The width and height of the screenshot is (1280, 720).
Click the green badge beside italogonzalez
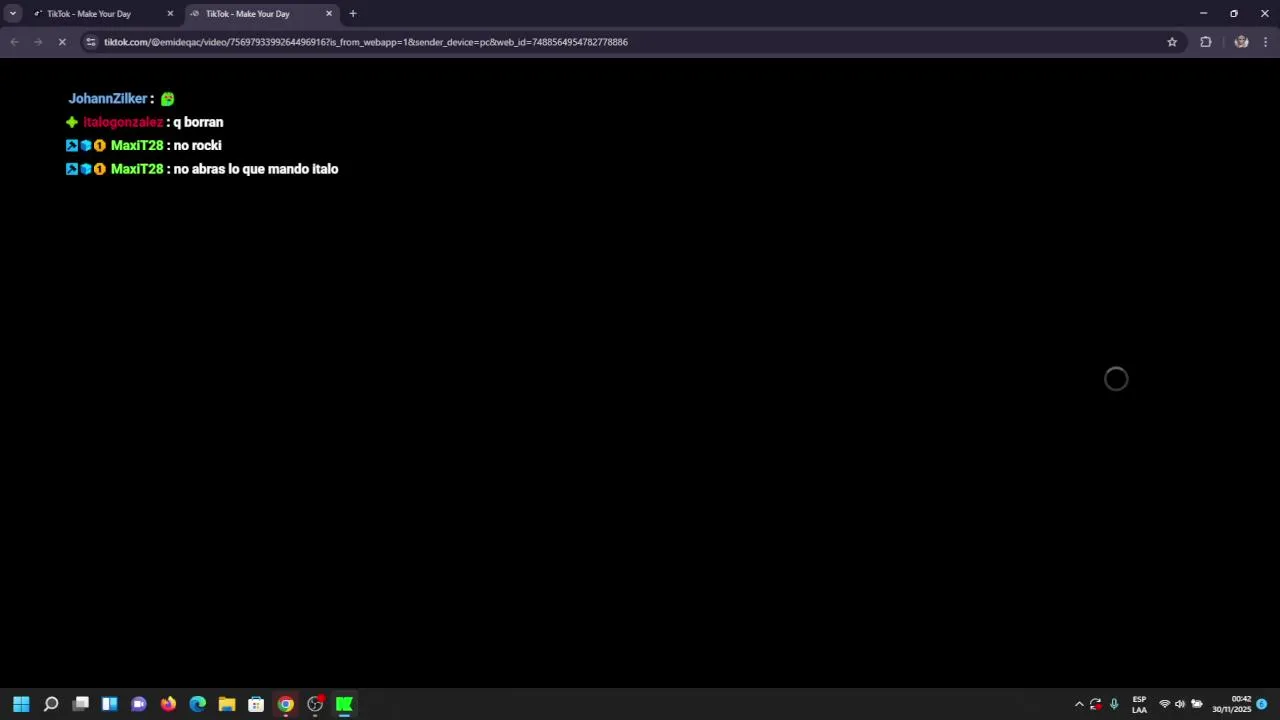(72, 122)
